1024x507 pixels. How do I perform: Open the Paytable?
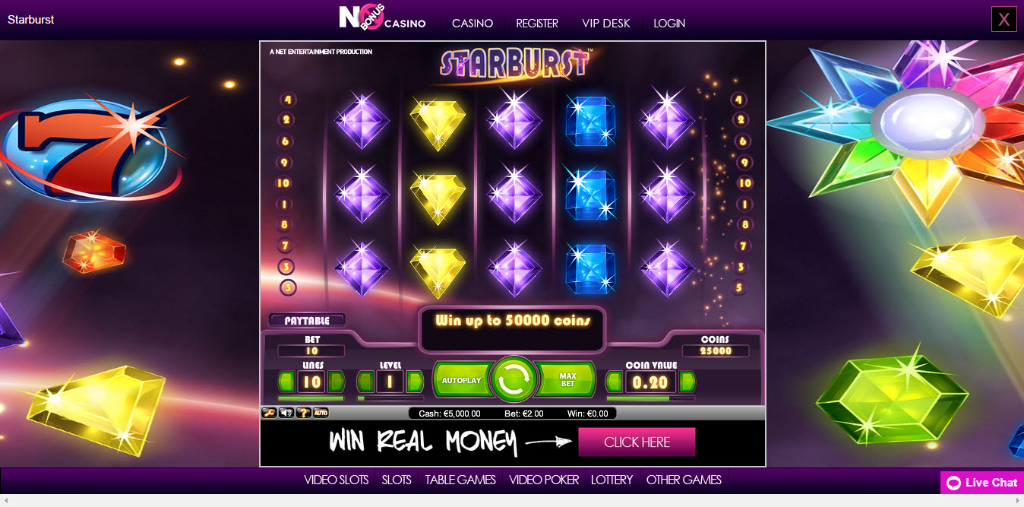coord(306,320)
